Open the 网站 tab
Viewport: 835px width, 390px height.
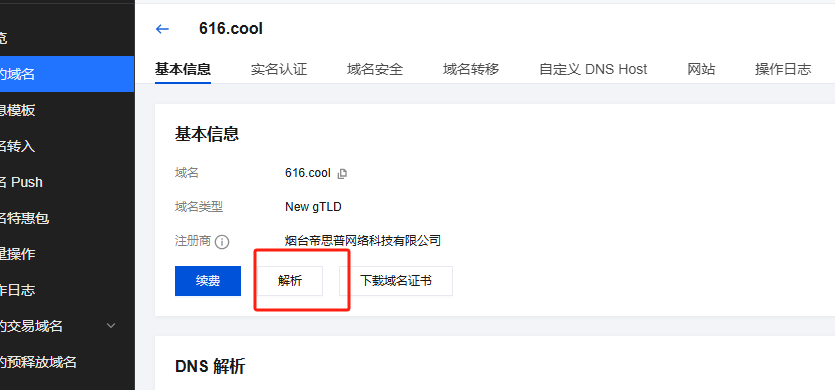(x=701, y=69)
